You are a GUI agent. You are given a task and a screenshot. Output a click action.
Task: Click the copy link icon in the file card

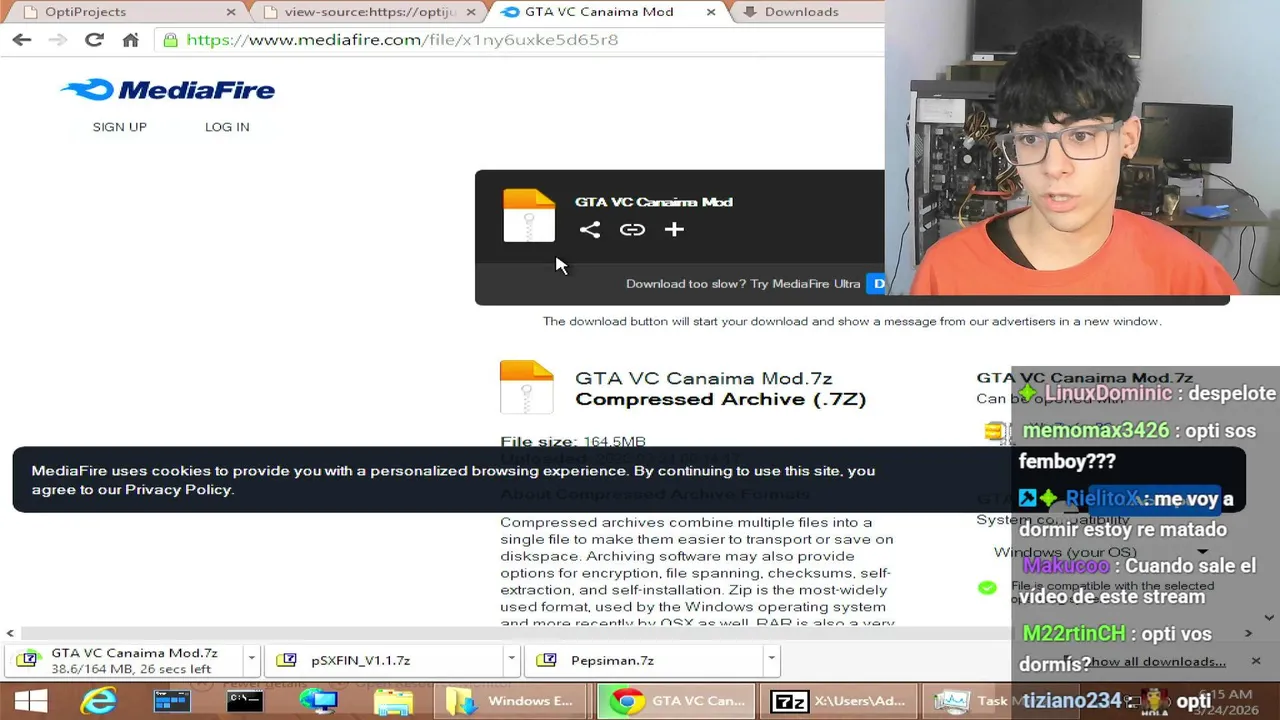[632, 230]
